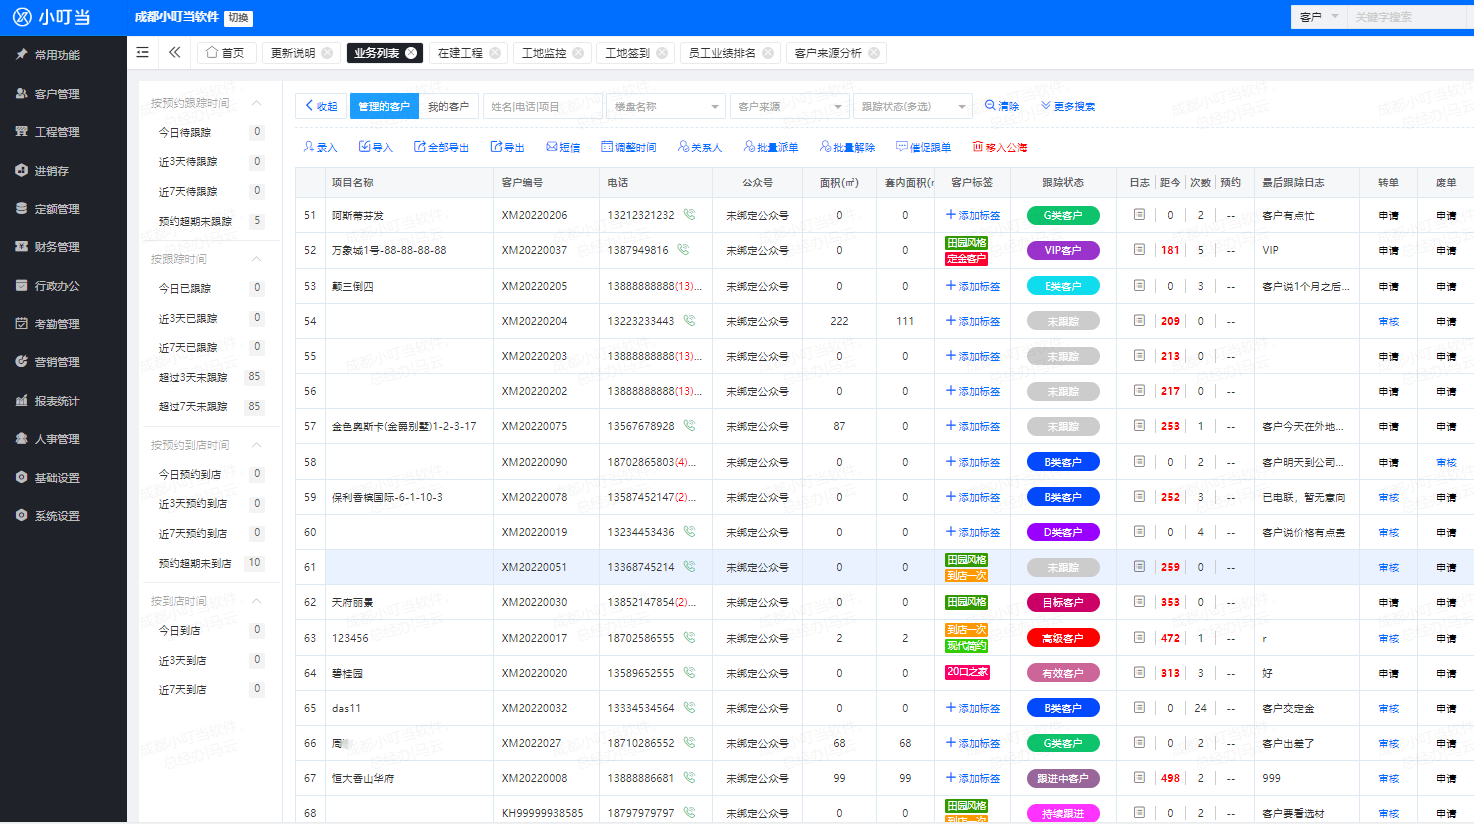Click the 短信 SMS toolbar button
The height and width of the screenshot is (824, 1474).
click(x=563, y=147)
